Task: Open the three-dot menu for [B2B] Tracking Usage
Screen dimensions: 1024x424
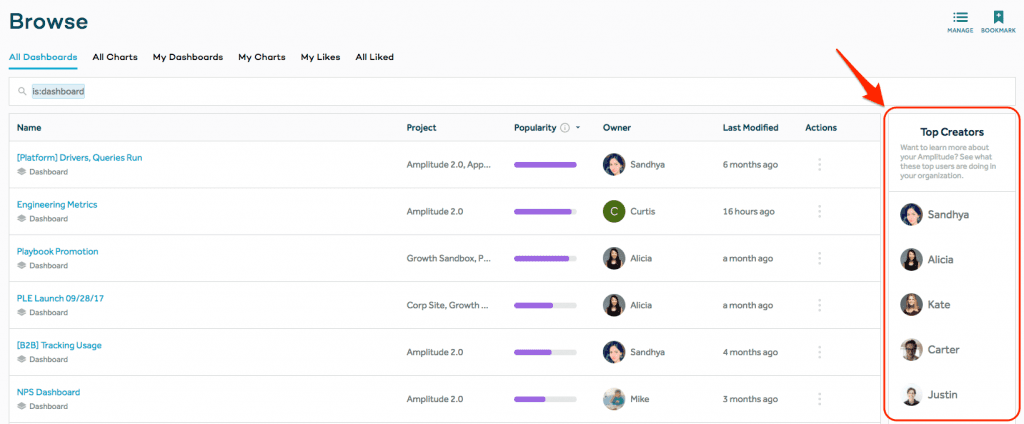Action: 819,352
